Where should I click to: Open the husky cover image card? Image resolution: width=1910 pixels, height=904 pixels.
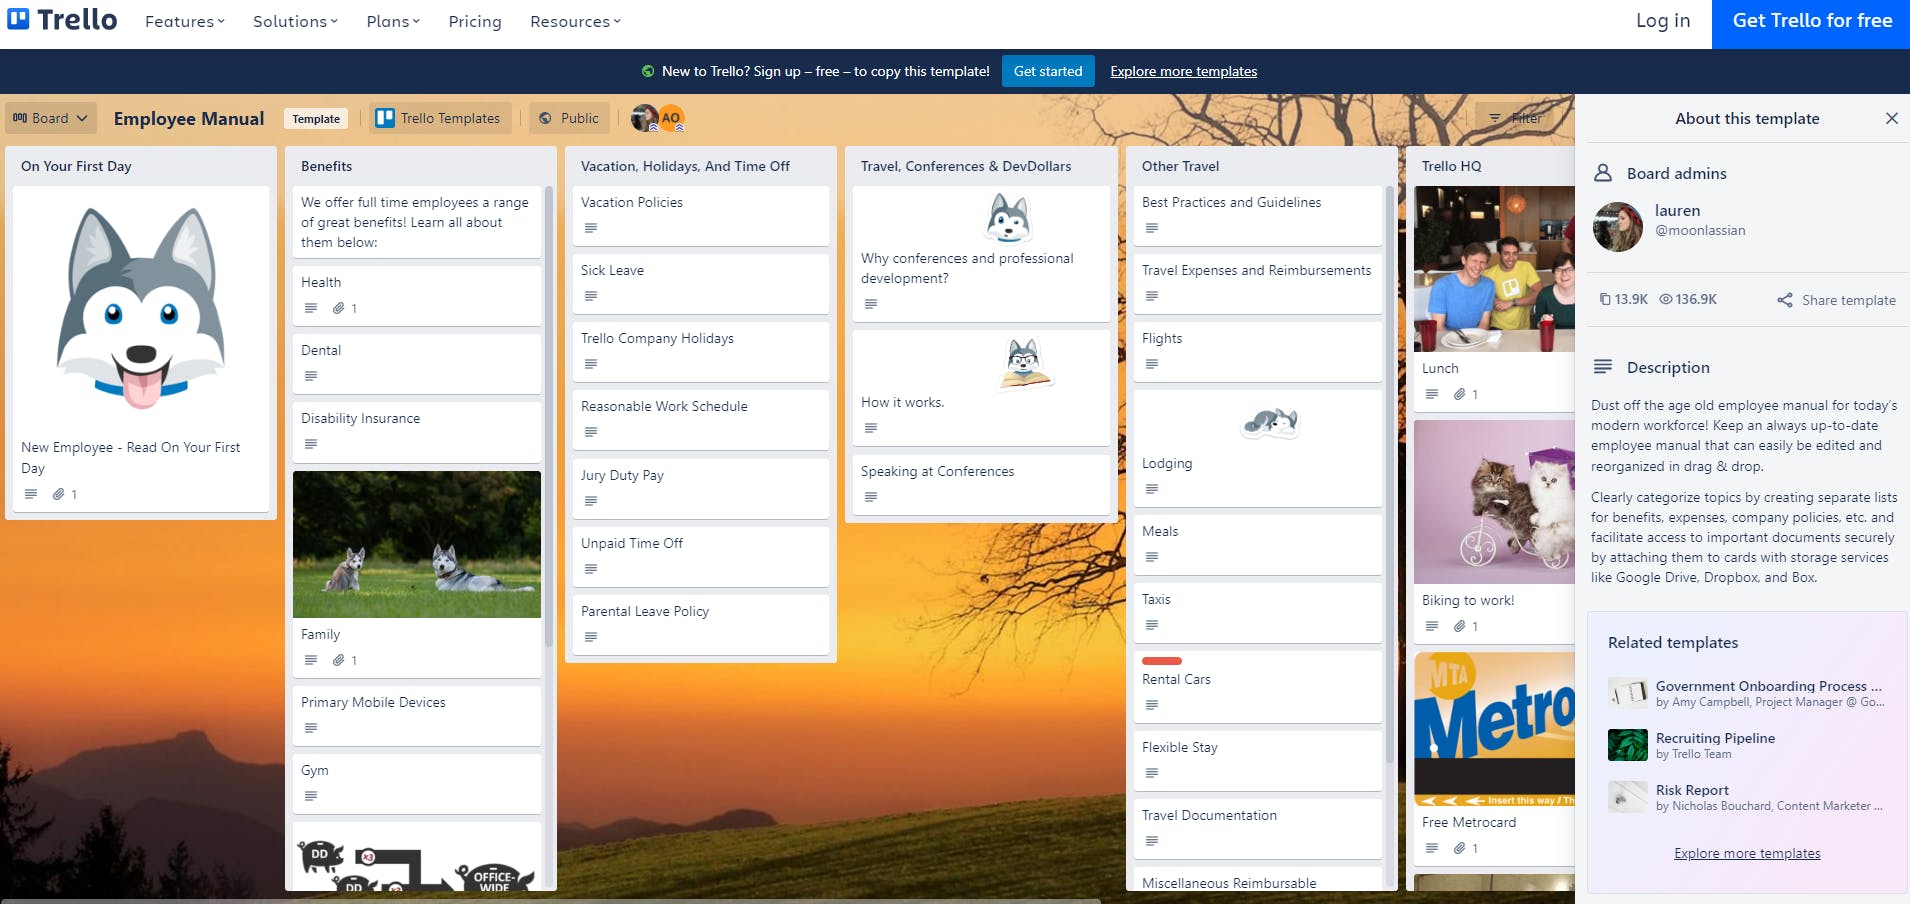(141, 309)
